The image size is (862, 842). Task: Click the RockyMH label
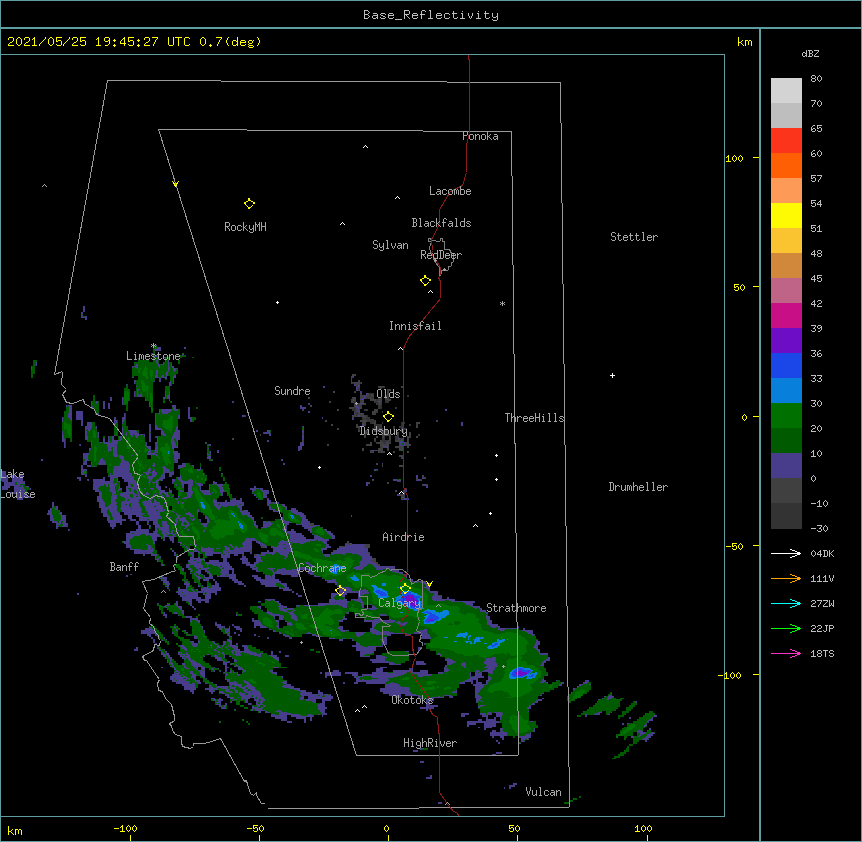pos(245,227)
